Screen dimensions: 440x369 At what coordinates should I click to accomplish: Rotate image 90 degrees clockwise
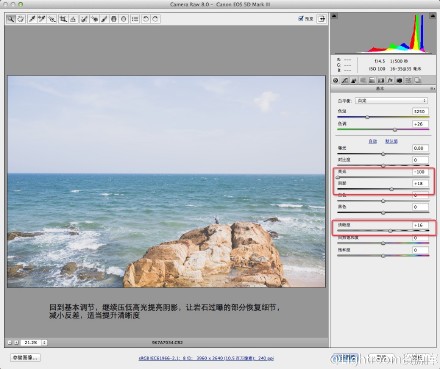point(155,19)
